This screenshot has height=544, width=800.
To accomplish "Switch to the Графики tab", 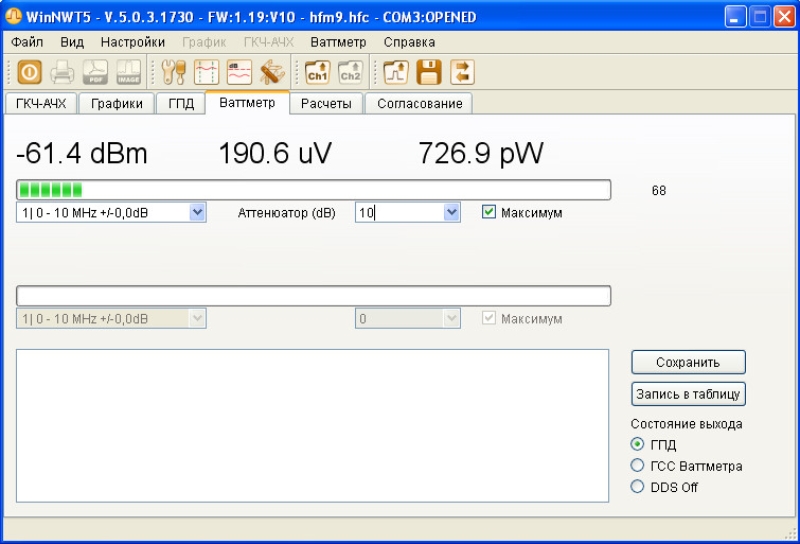I will pos(116,104).
